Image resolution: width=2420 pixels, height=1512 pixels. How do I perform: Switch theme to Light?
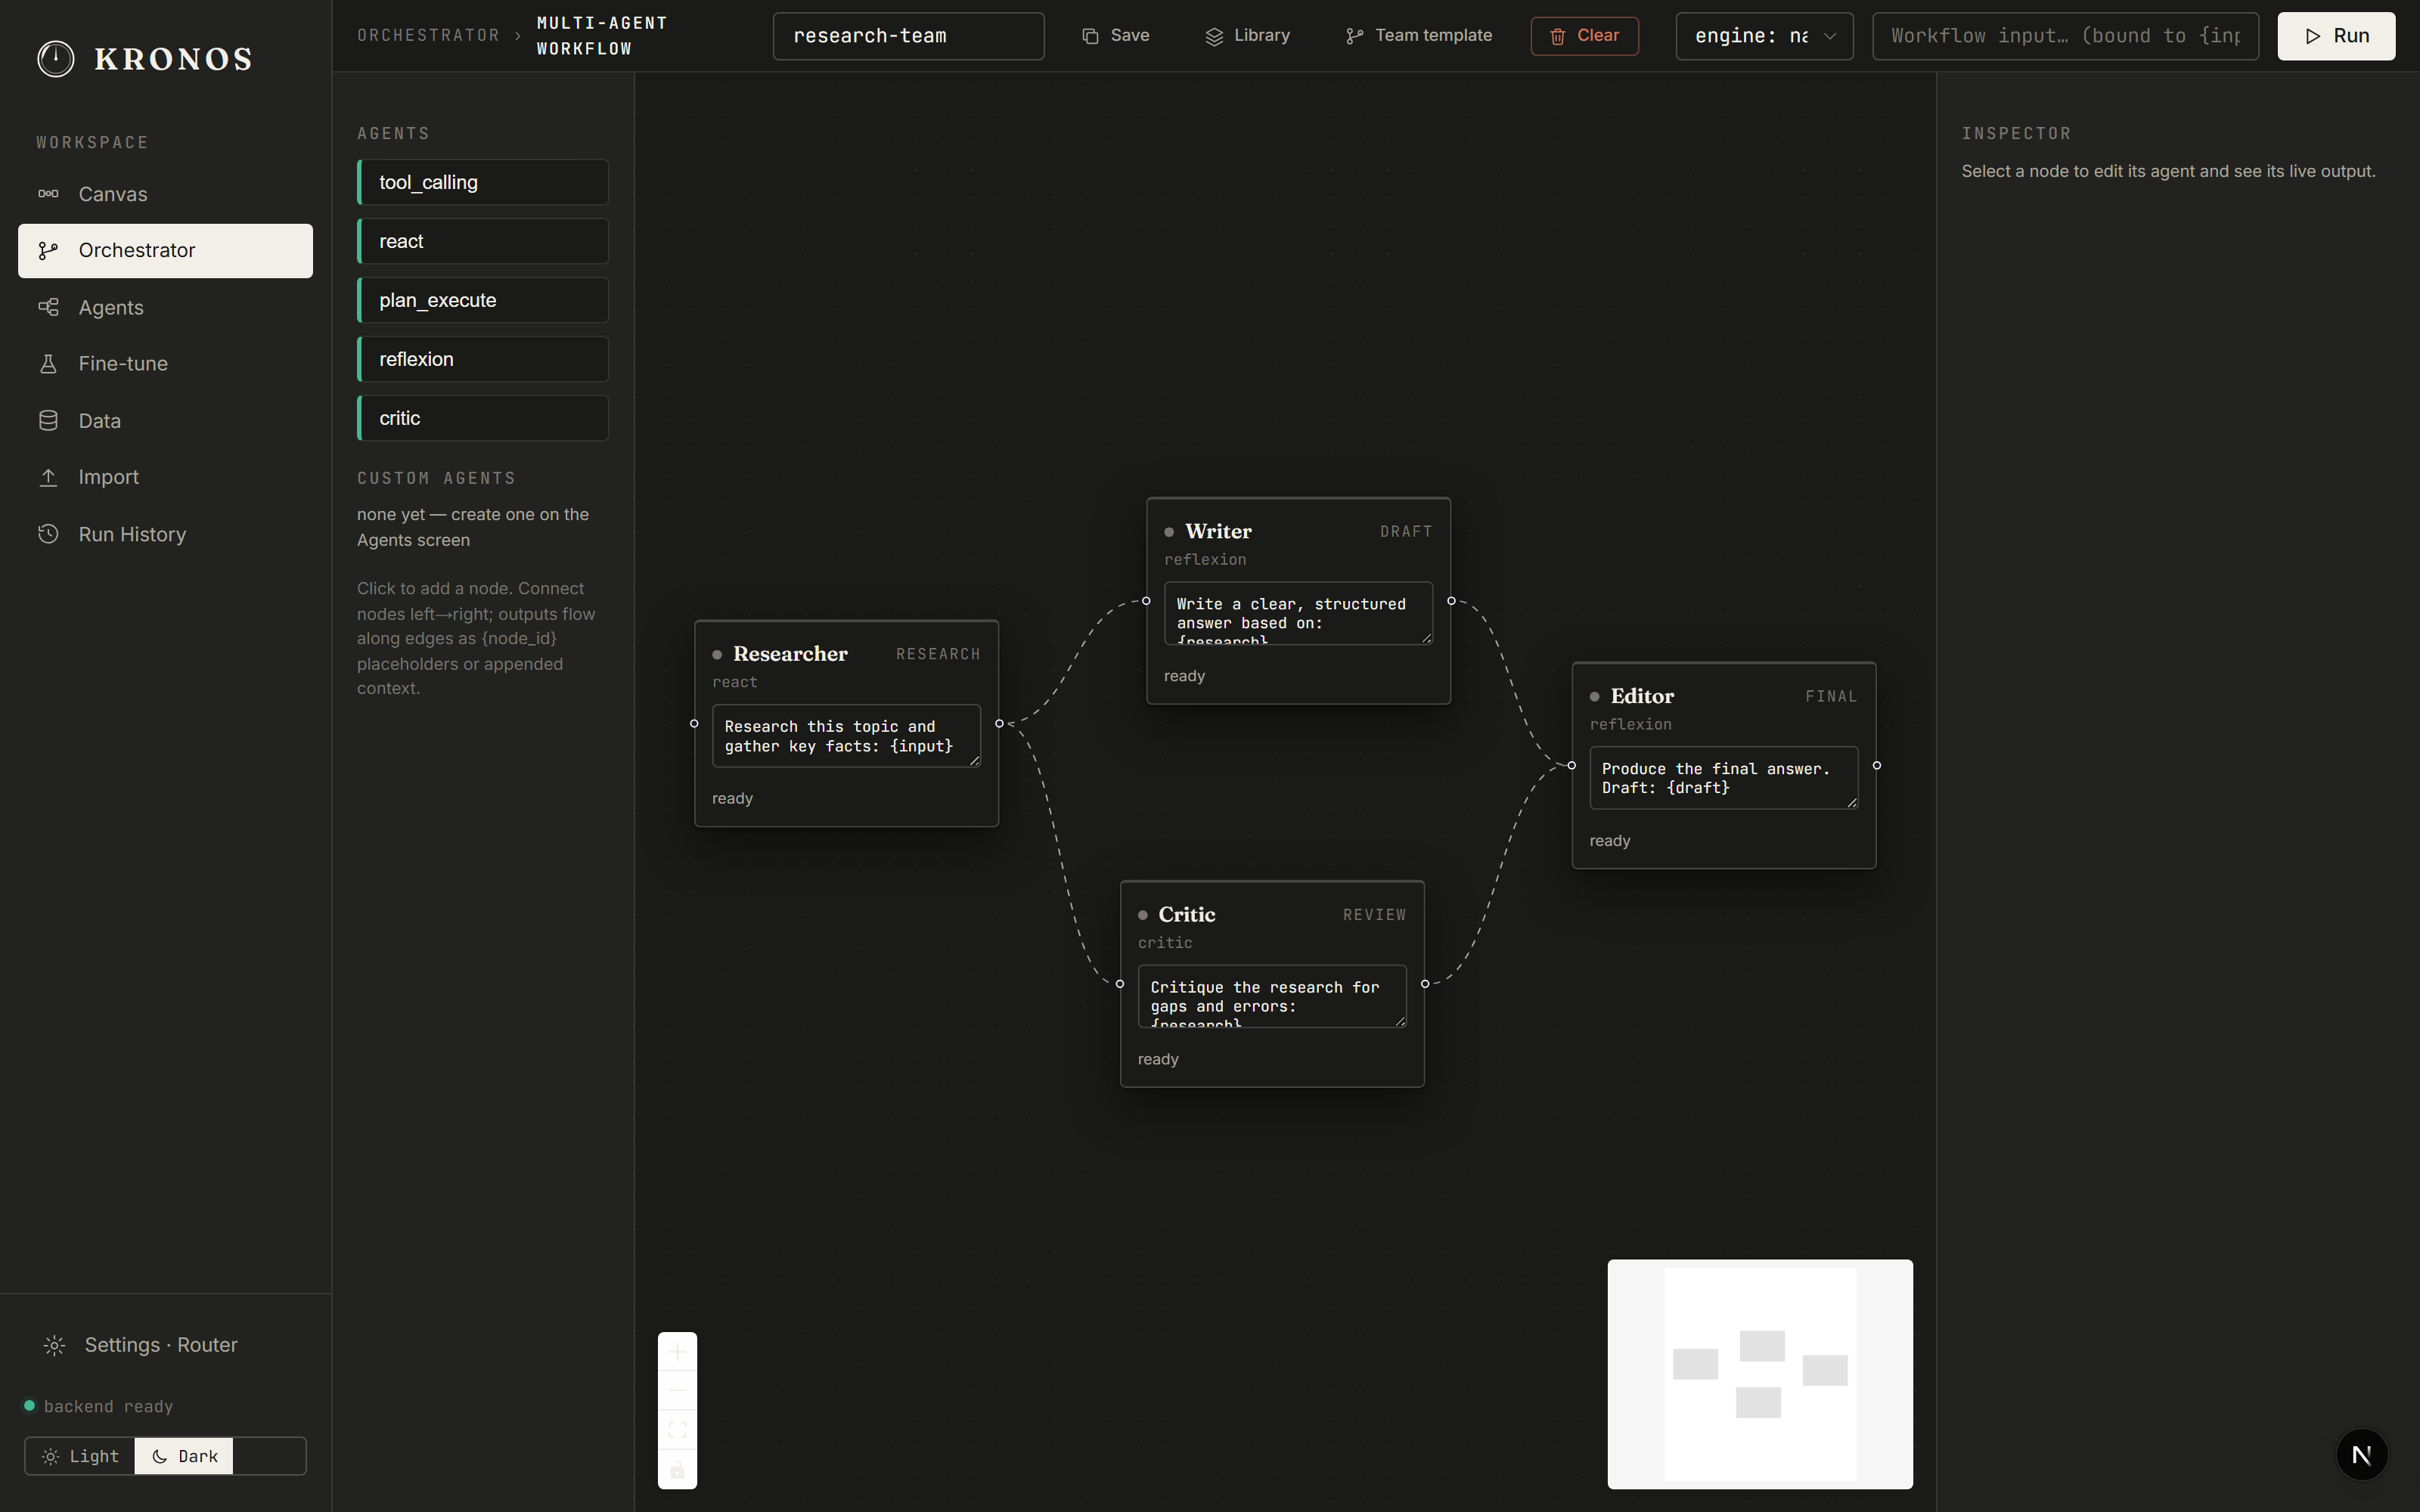click(80, 1456)
